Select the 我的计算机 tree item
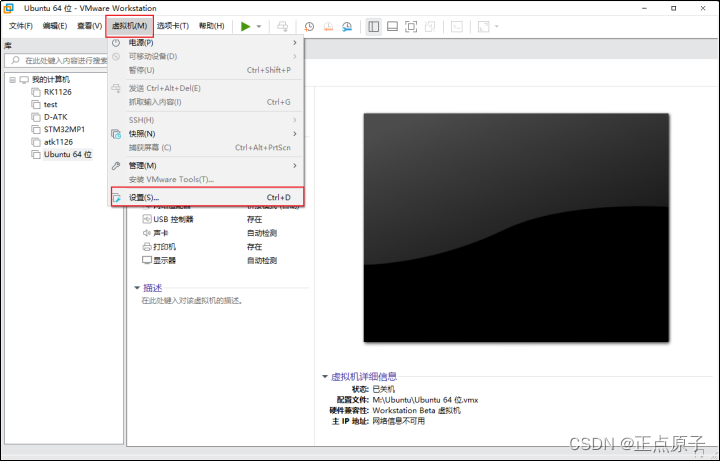The height and width of the screenshot is (462, 721). coord(51,80)
